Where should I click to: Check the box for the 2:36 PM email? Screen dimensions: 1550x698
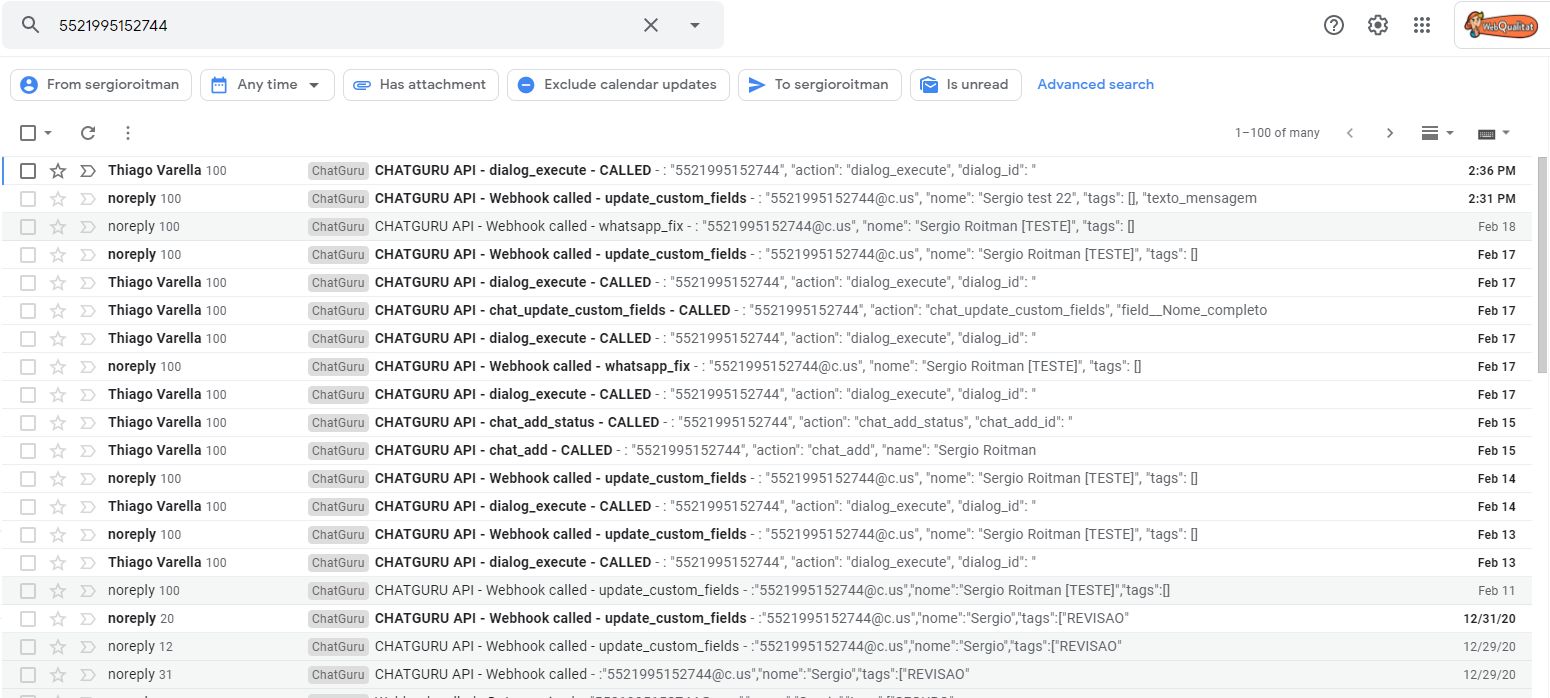click(28, 171)
